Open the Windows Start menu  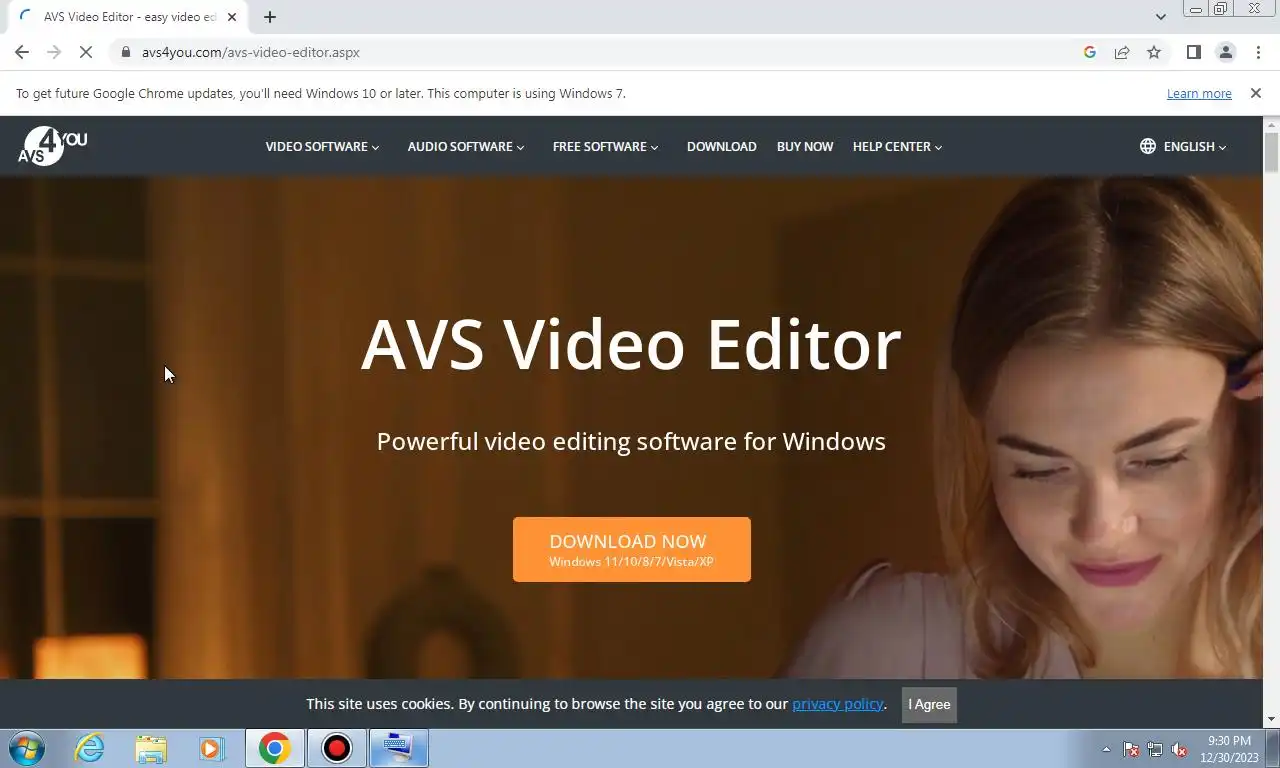tap(27, 748)
